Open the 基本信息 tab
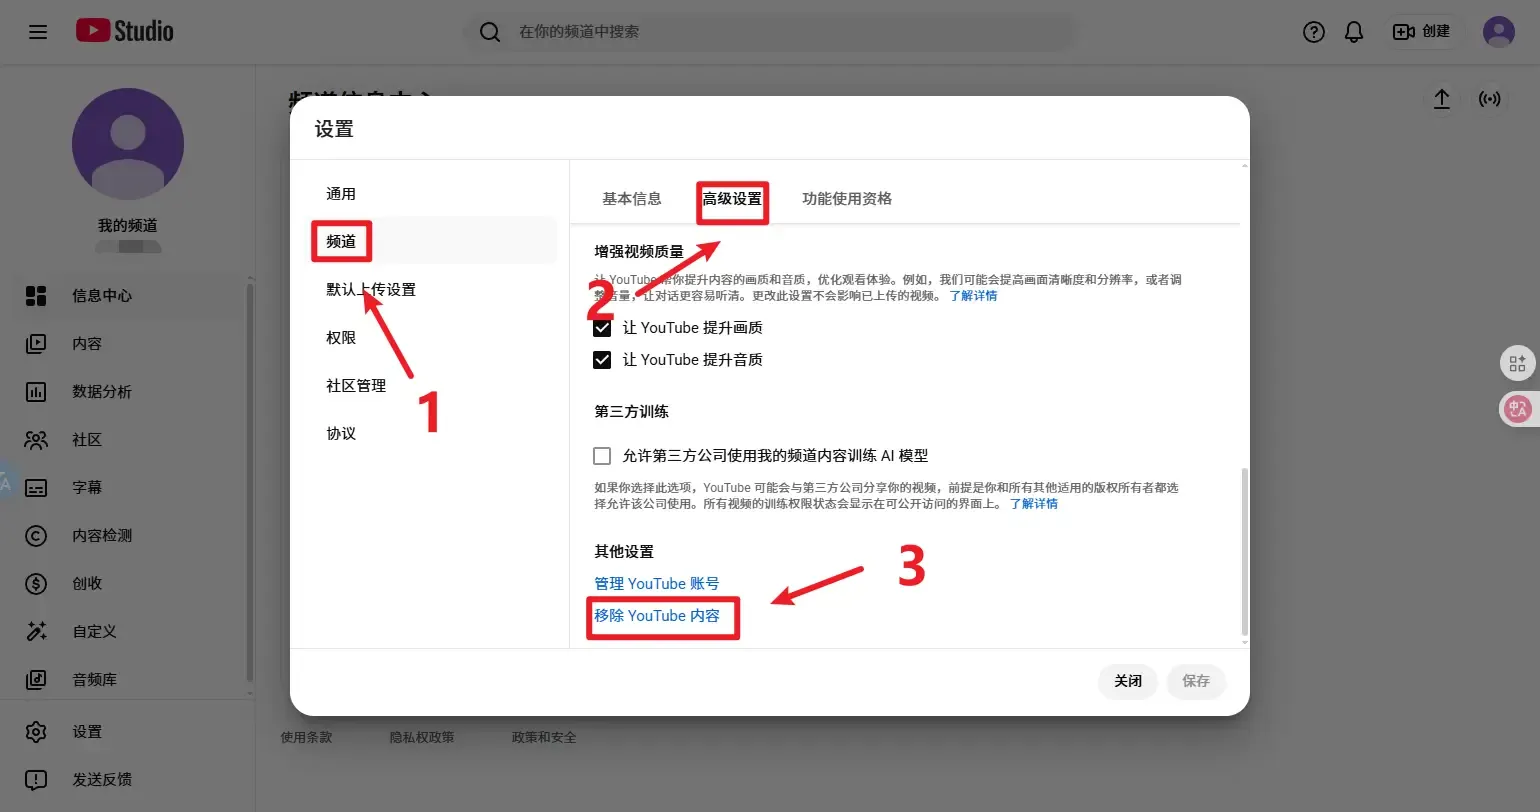Image resolution: width=1540 pixels, height=812 pixels. (631, 198)
